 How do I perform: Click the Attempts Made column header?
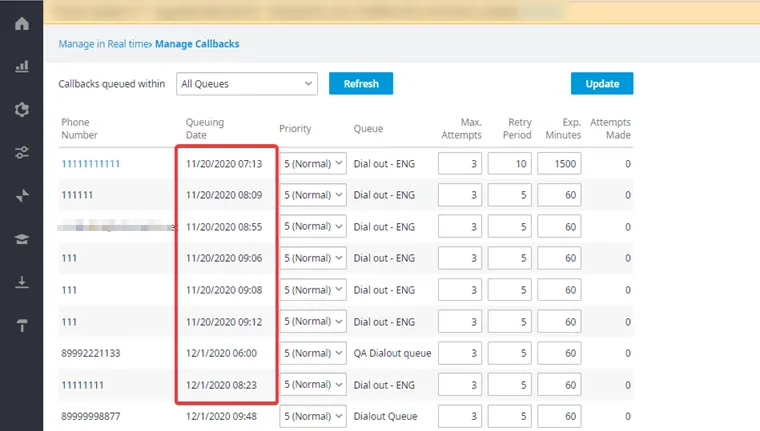[x=610, y=128]
